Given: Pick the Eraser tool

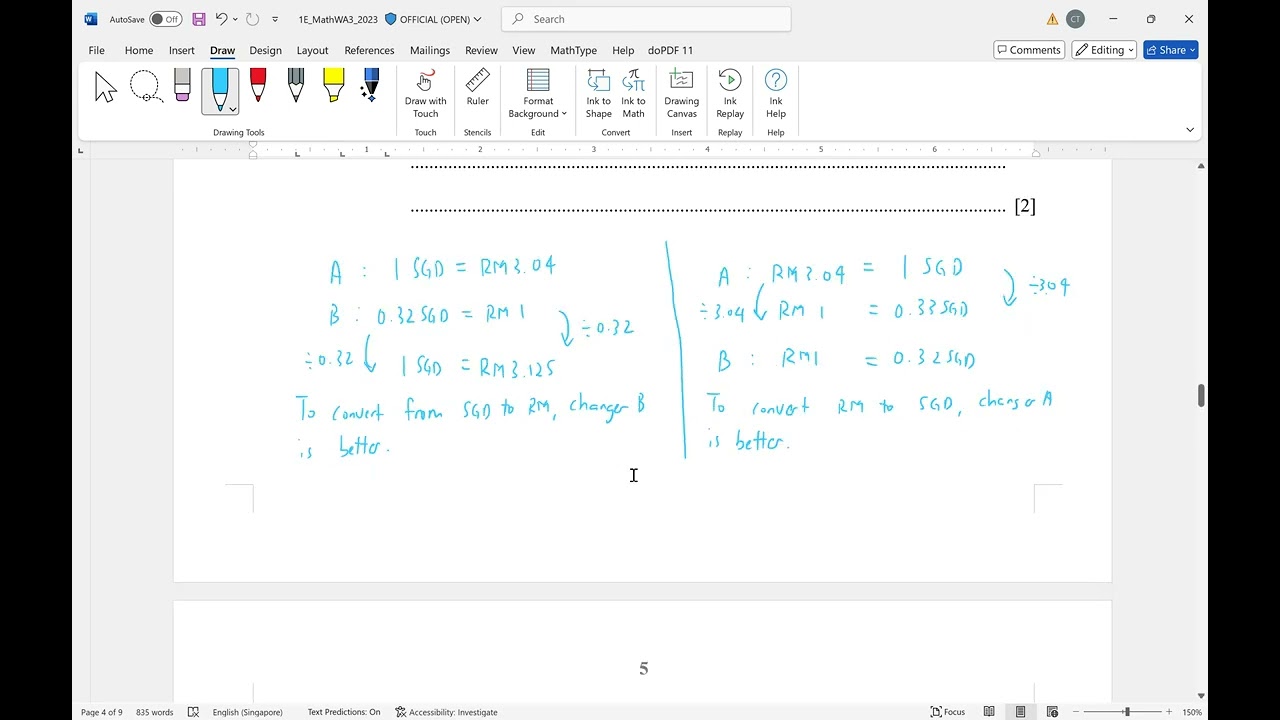Looking at the screenshot, I should (x=182, y=86).
